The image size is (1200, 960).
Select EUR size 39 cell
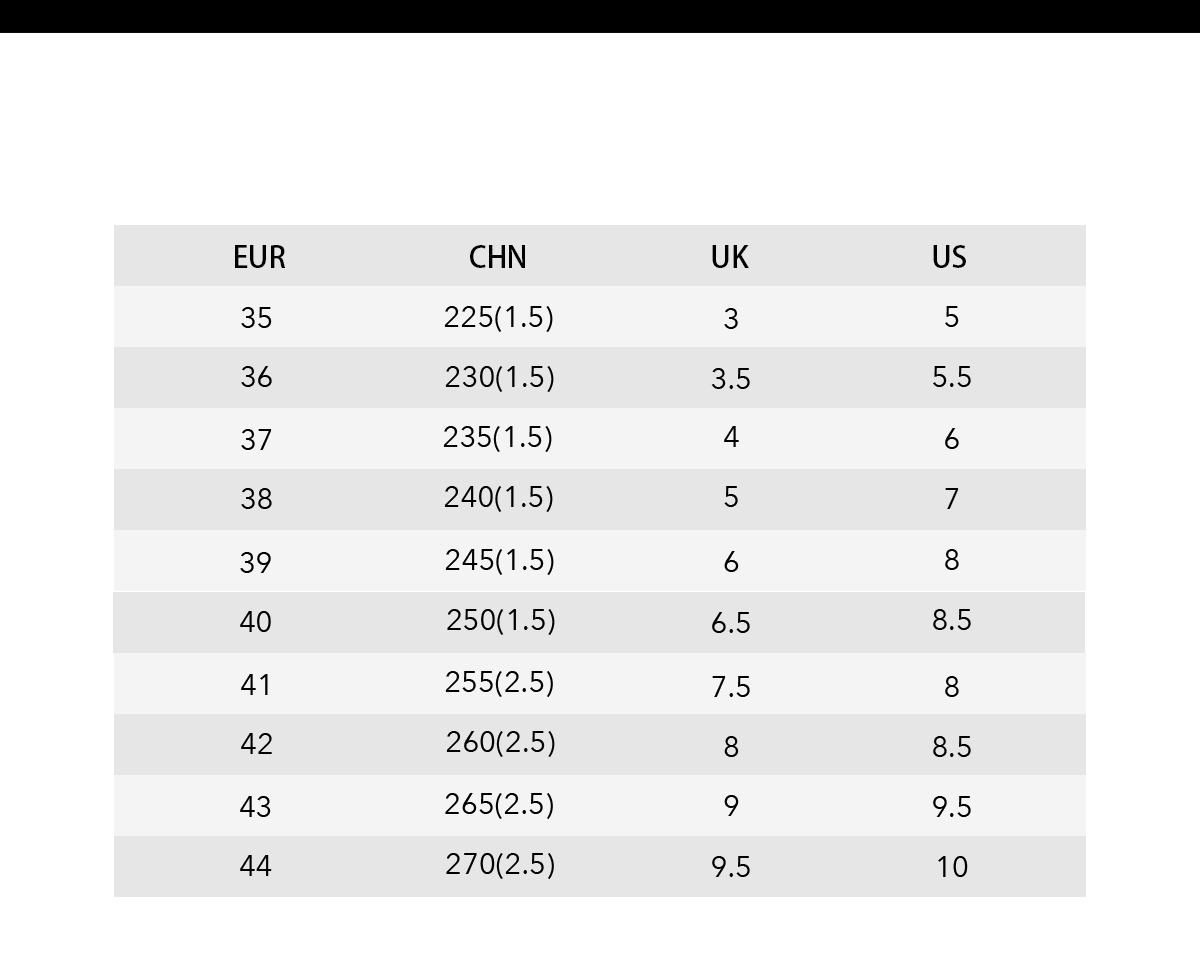pyautogui.click(x=256, y=562)
